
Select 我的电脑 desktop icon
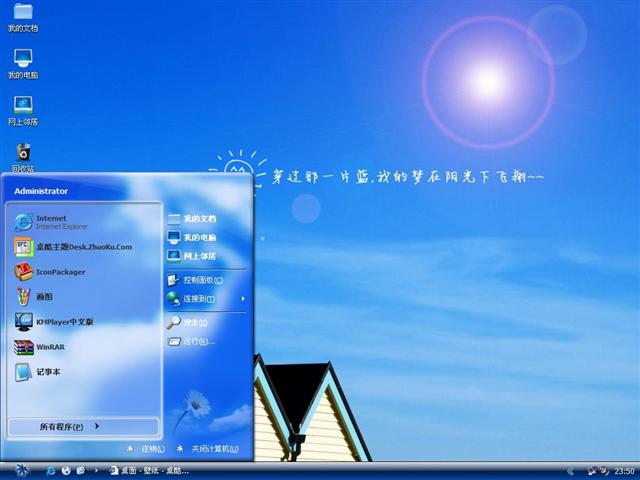pos(23,64)
